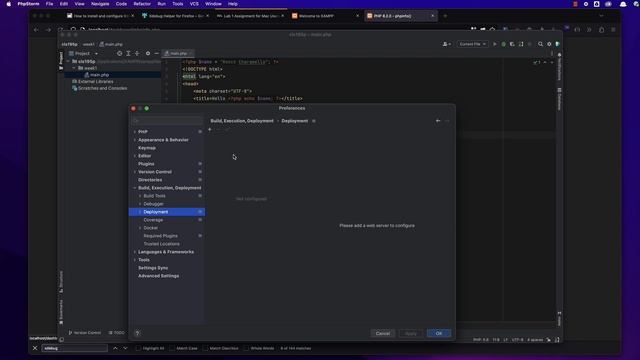
Task: Click the add server plus icon in Deployment
Action: tap(210, 129)
